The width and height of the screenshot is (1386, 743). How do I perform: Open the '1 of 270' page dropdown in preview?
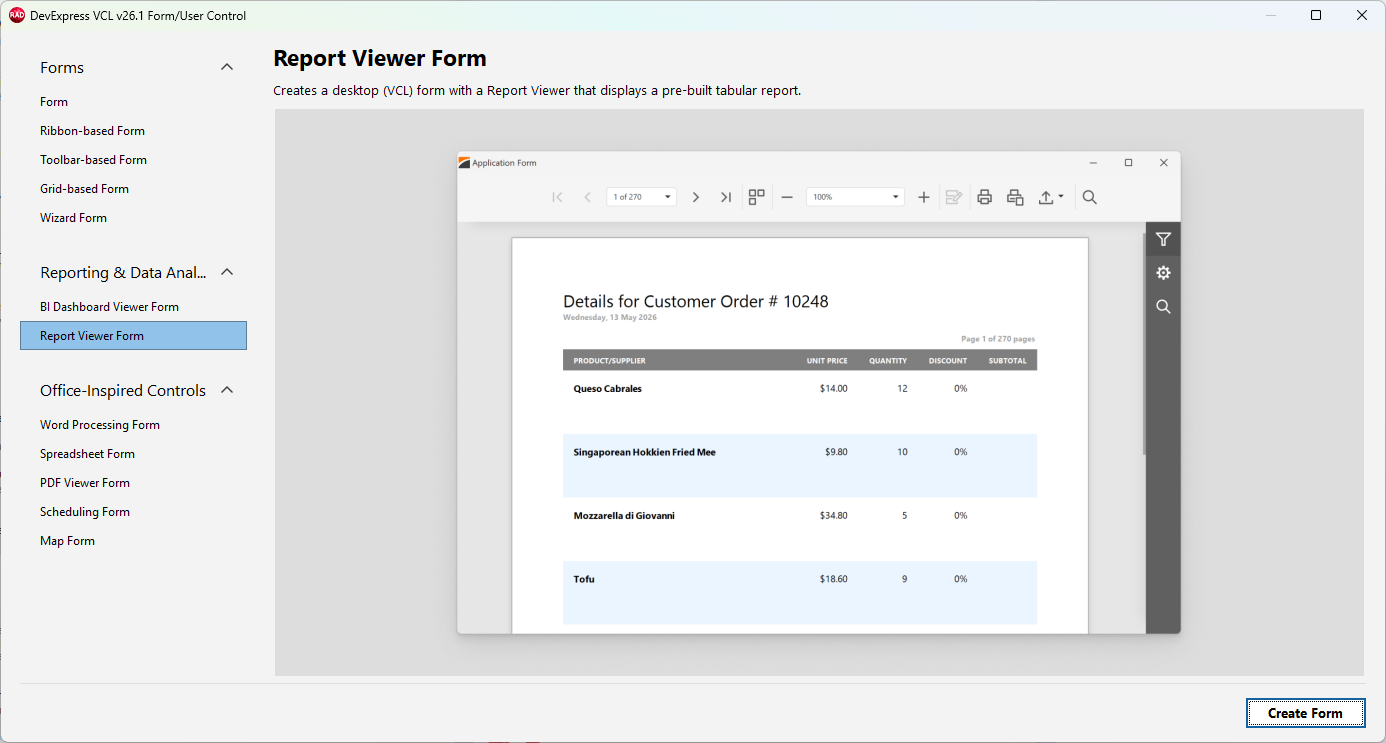coord(642,197)
